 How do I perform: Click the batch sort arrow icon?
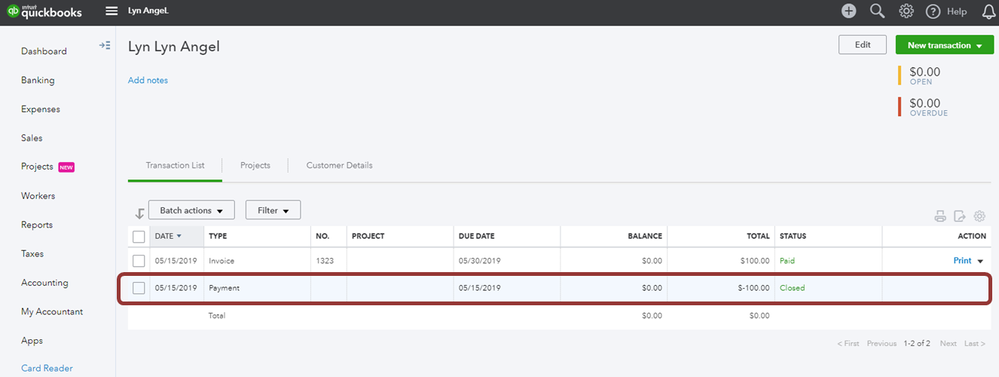(x=140, y=213)
